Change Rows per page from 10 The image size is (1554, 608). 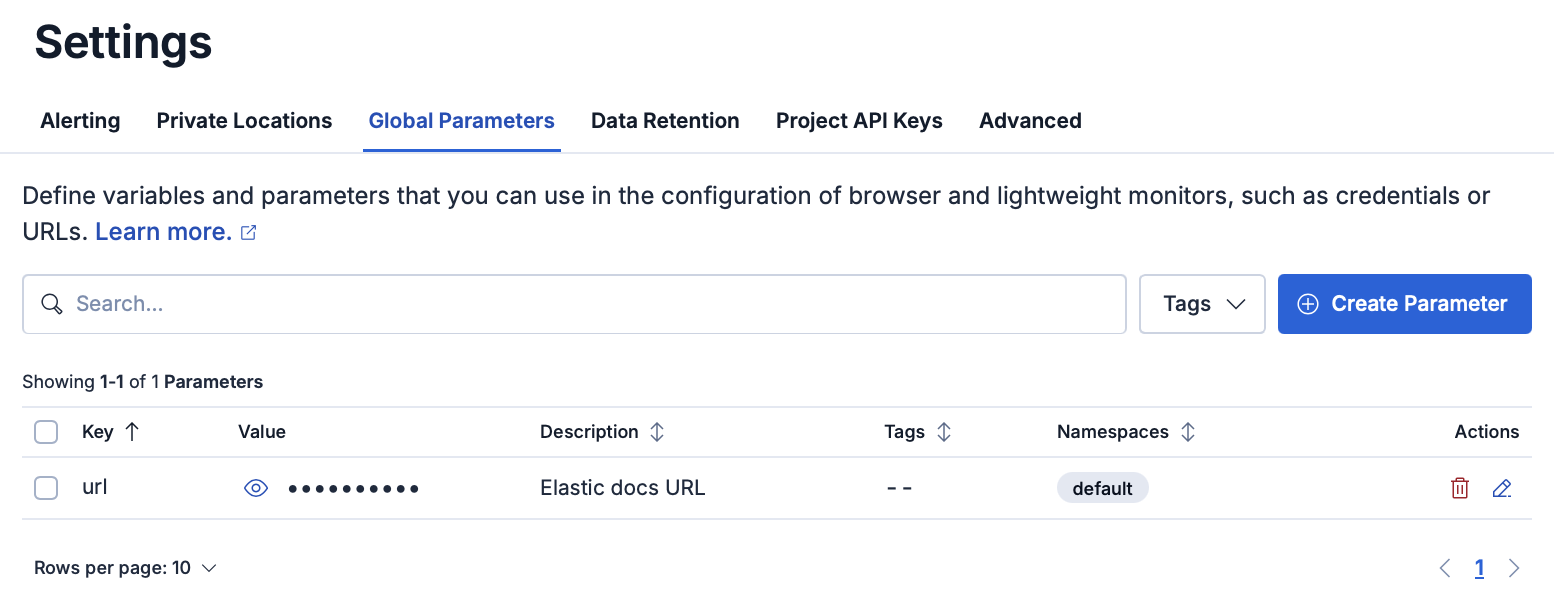pyautogui.click(x=125, y=567)
